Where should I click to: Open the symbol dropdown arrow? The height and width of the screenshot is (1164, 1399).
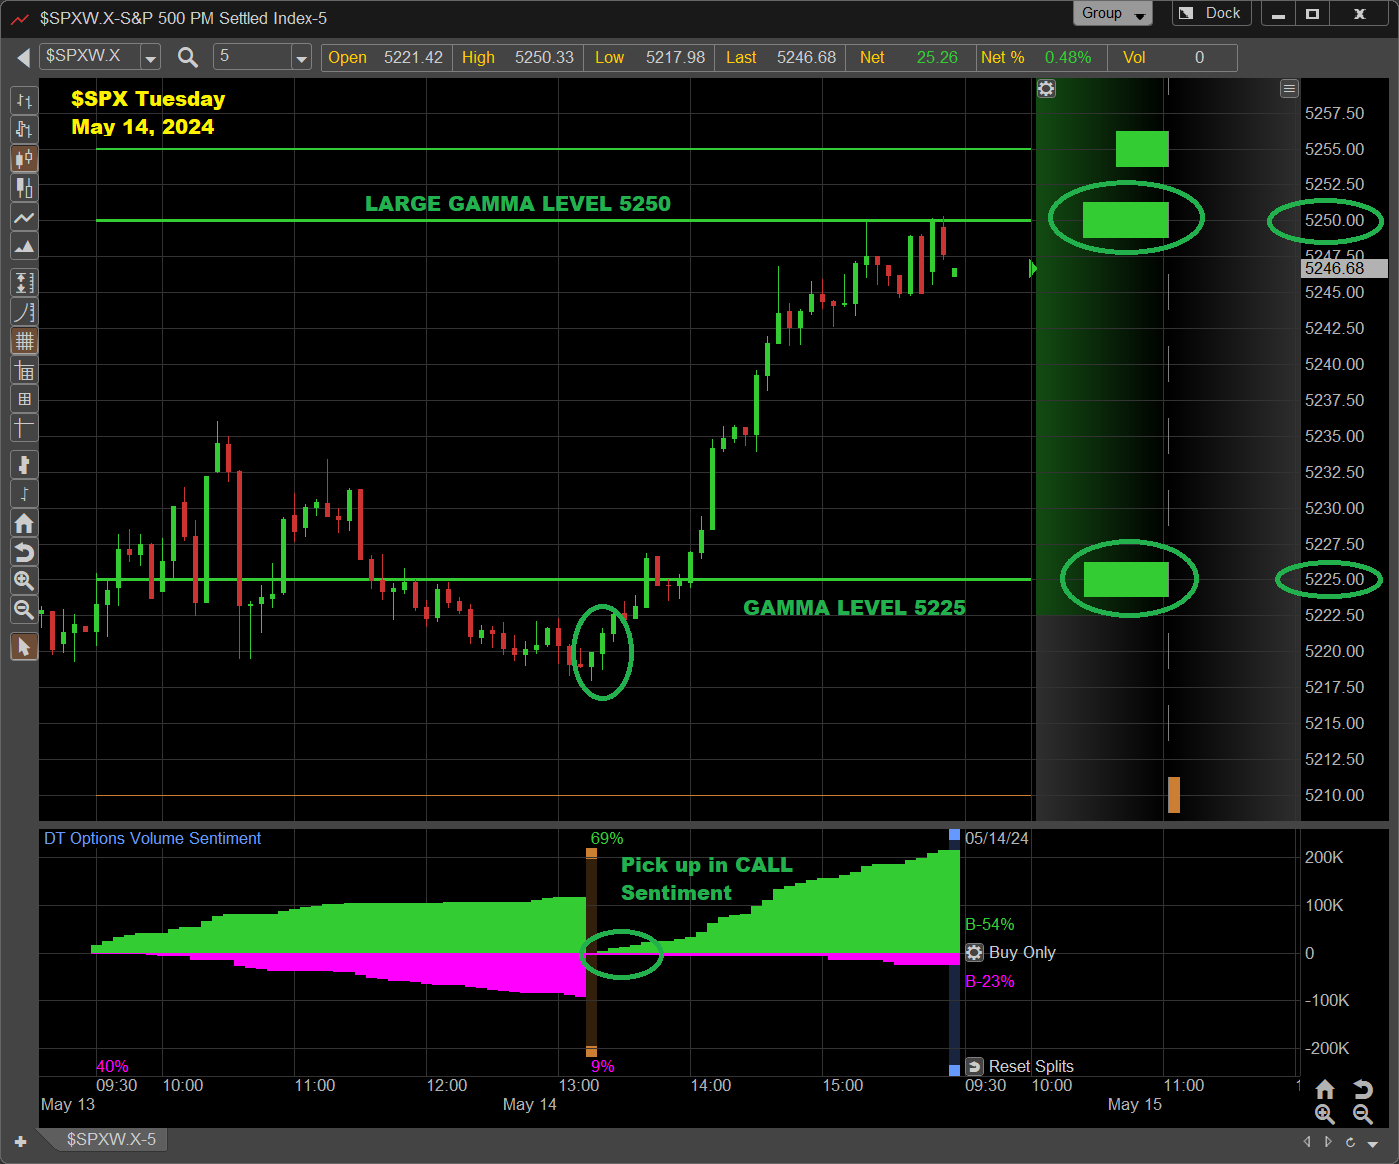pos(150,58)
